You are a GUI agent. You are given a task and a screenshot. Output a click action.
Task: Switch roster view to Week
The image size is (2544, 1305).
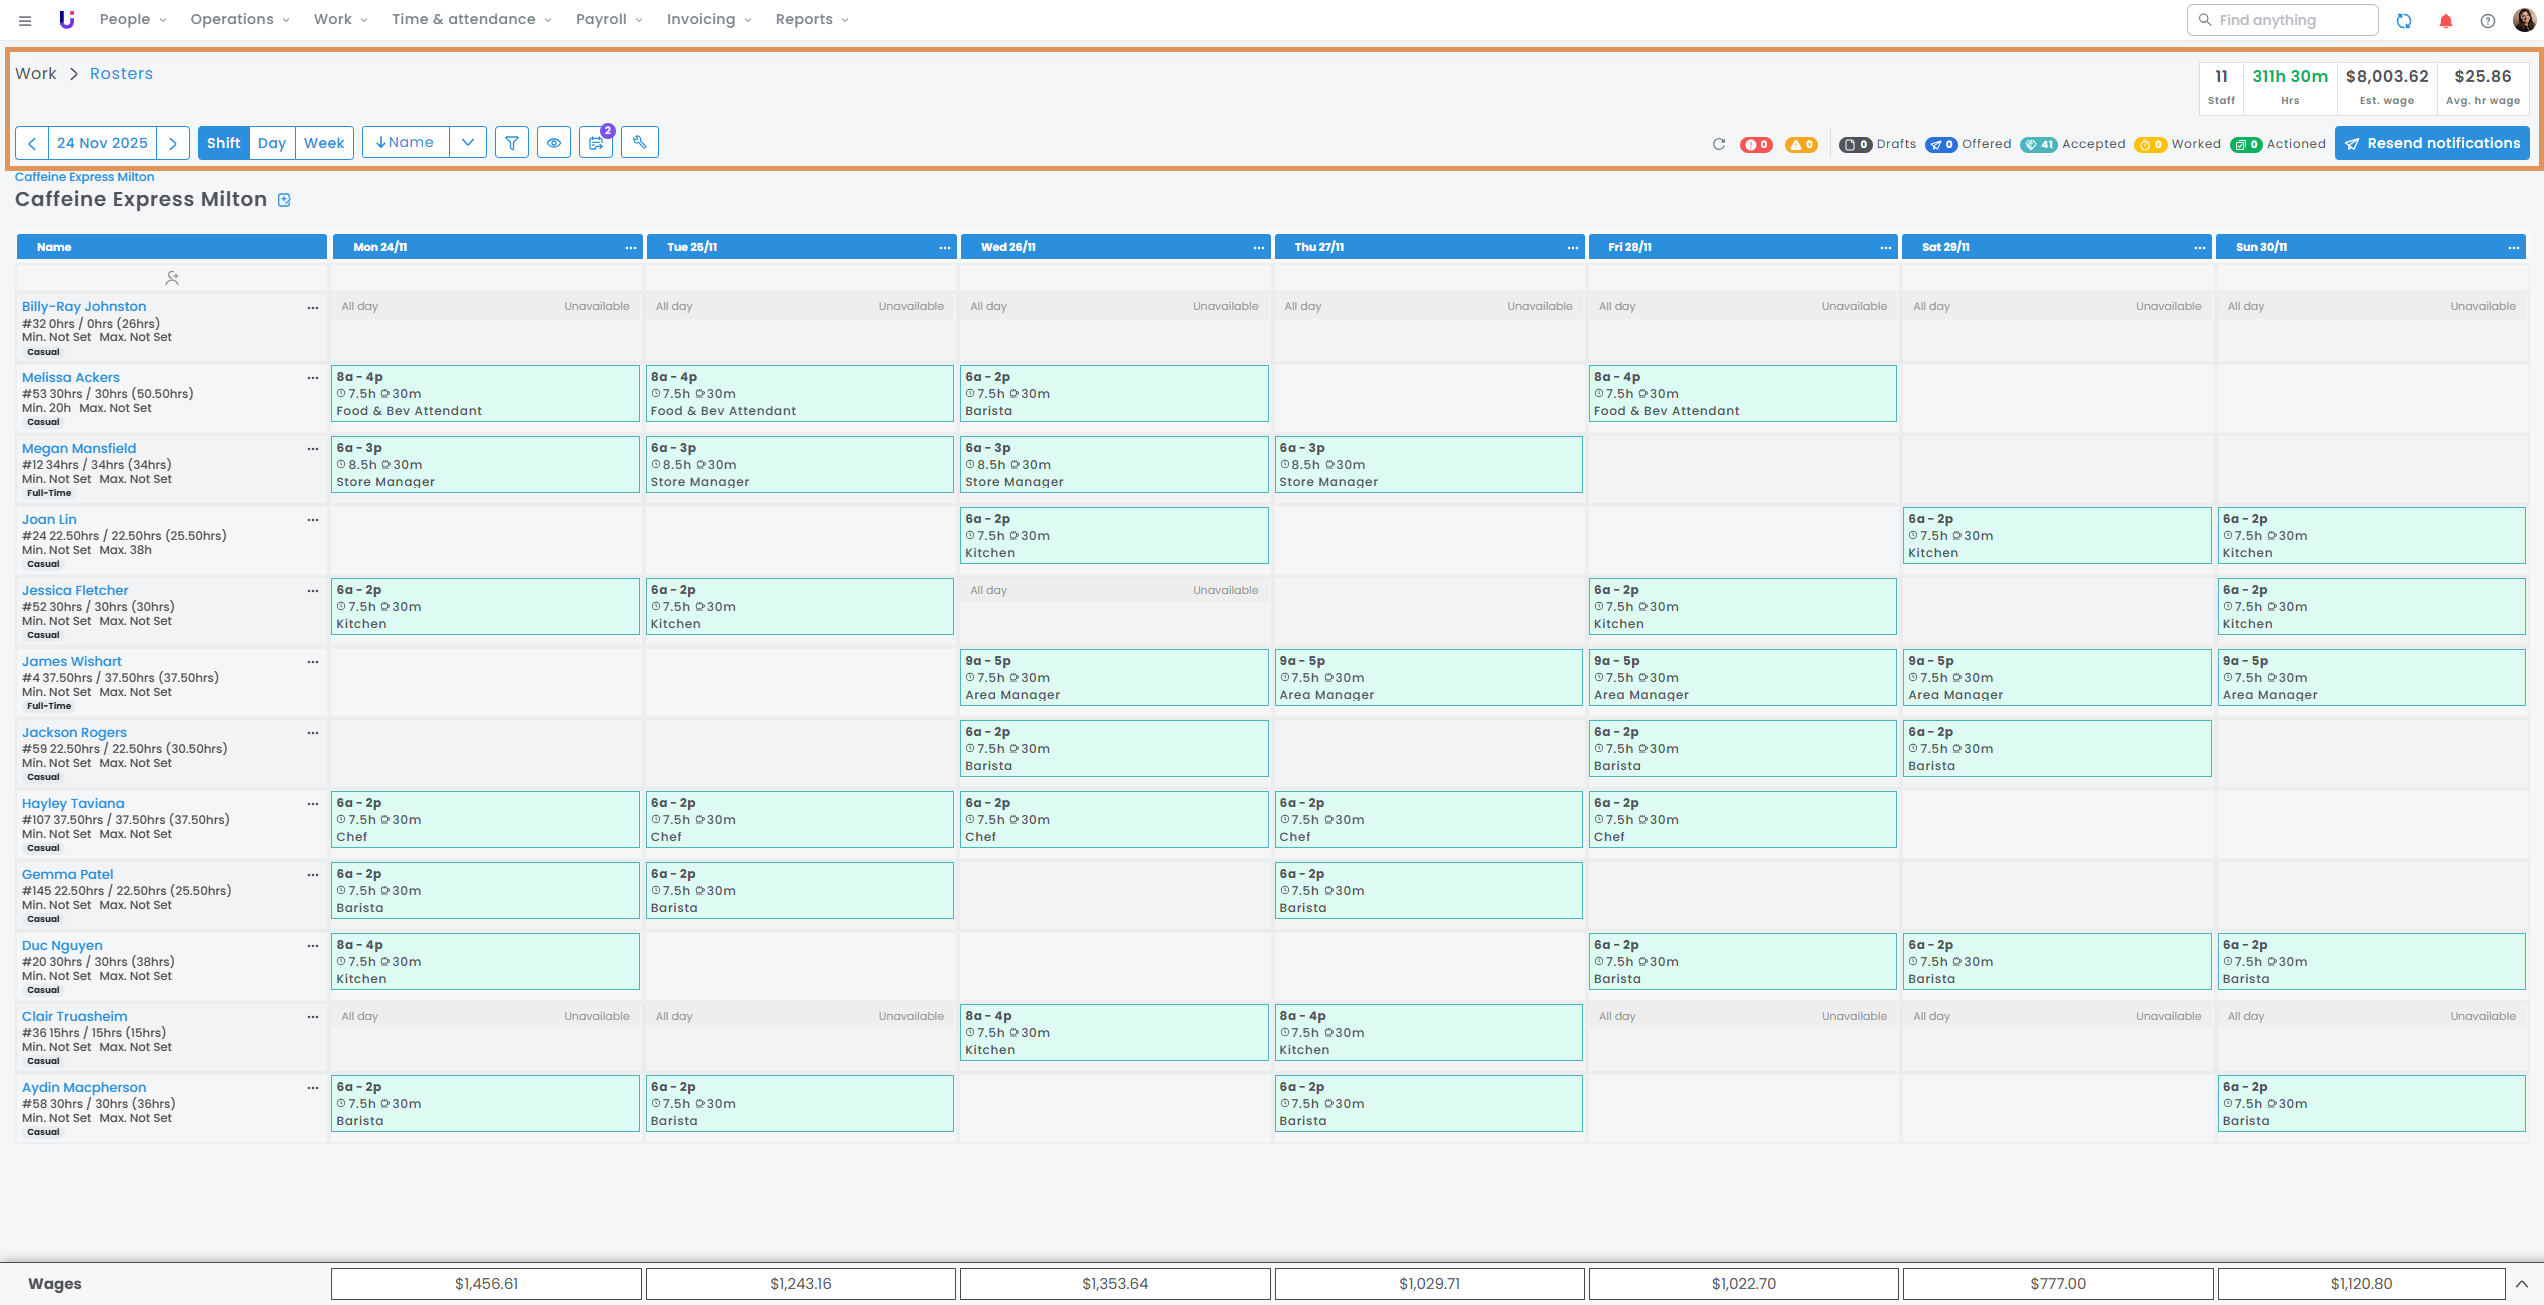324,143
